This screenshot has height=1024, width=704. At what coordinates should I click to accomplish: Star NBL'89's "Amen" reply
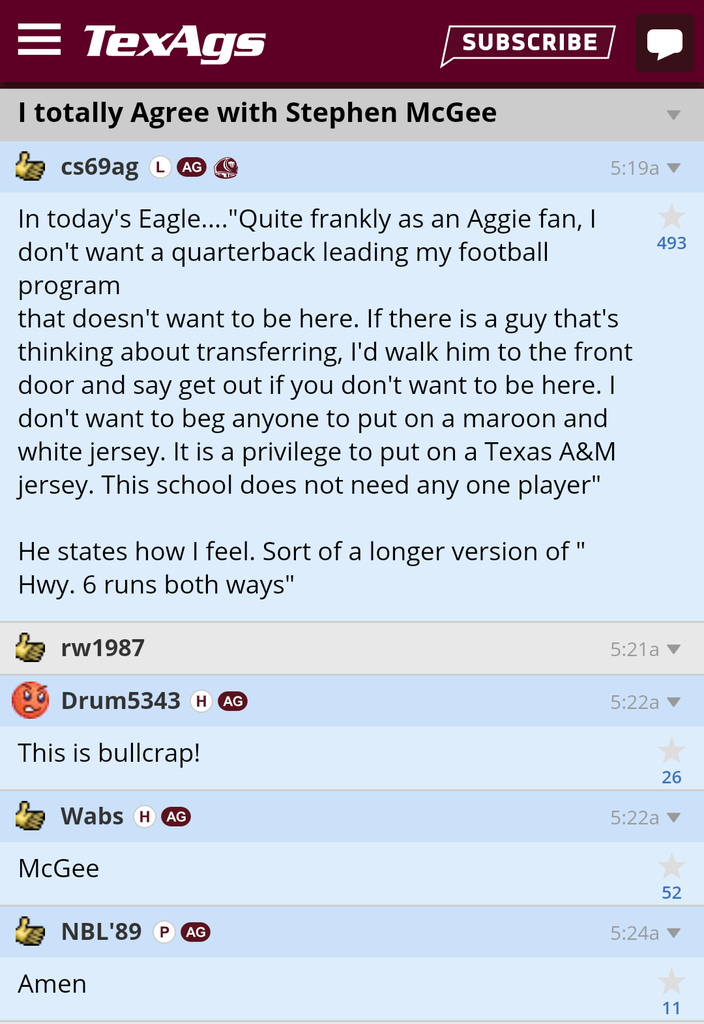pos(671,982)
